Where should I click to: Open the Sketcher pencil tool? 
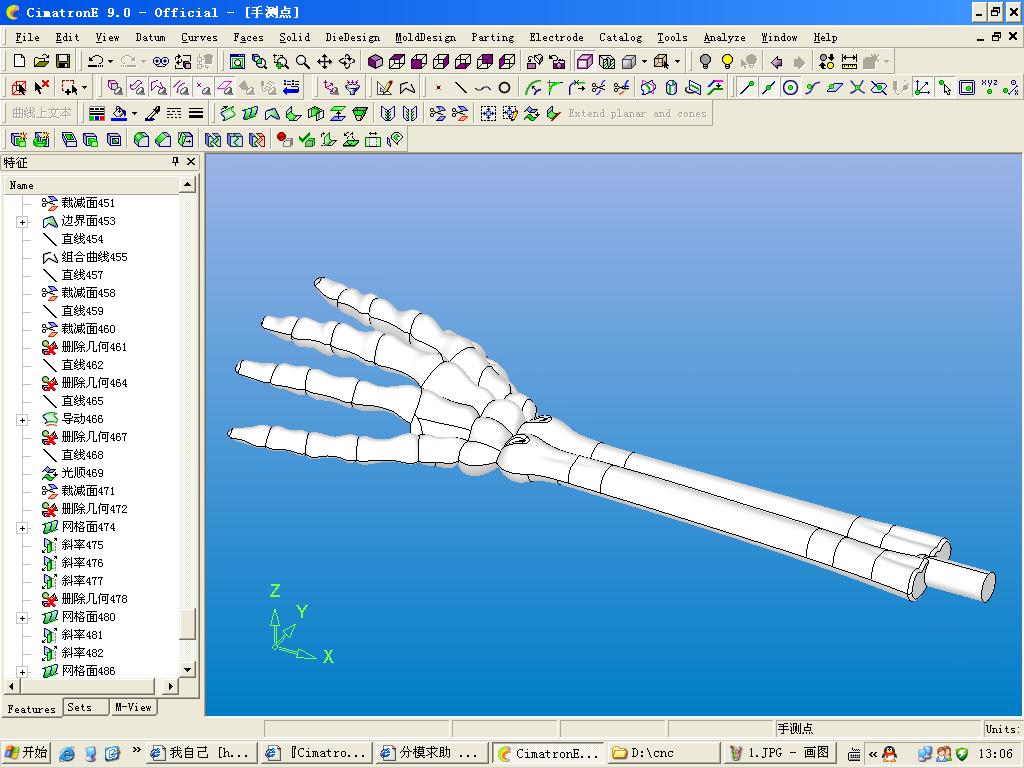(x=385, y=88)
